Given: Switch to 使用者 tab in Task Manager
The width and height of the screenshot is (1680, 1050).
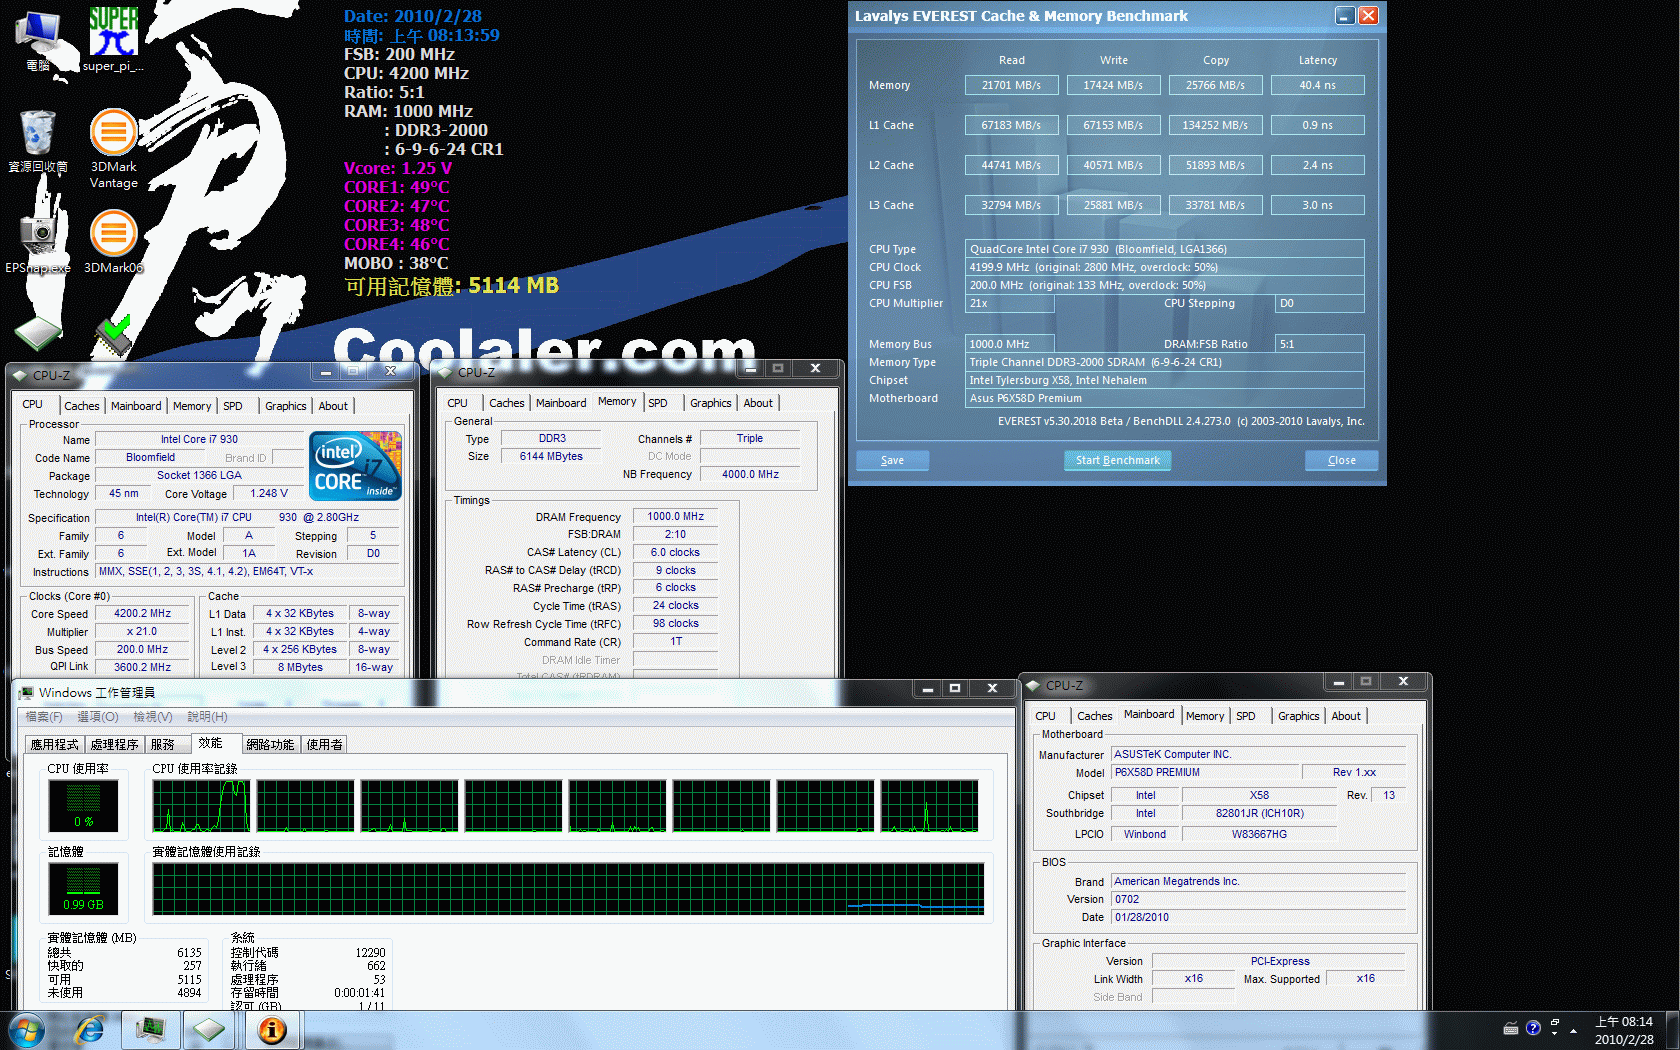Looking at the screenshot, I should click(324, 744).
